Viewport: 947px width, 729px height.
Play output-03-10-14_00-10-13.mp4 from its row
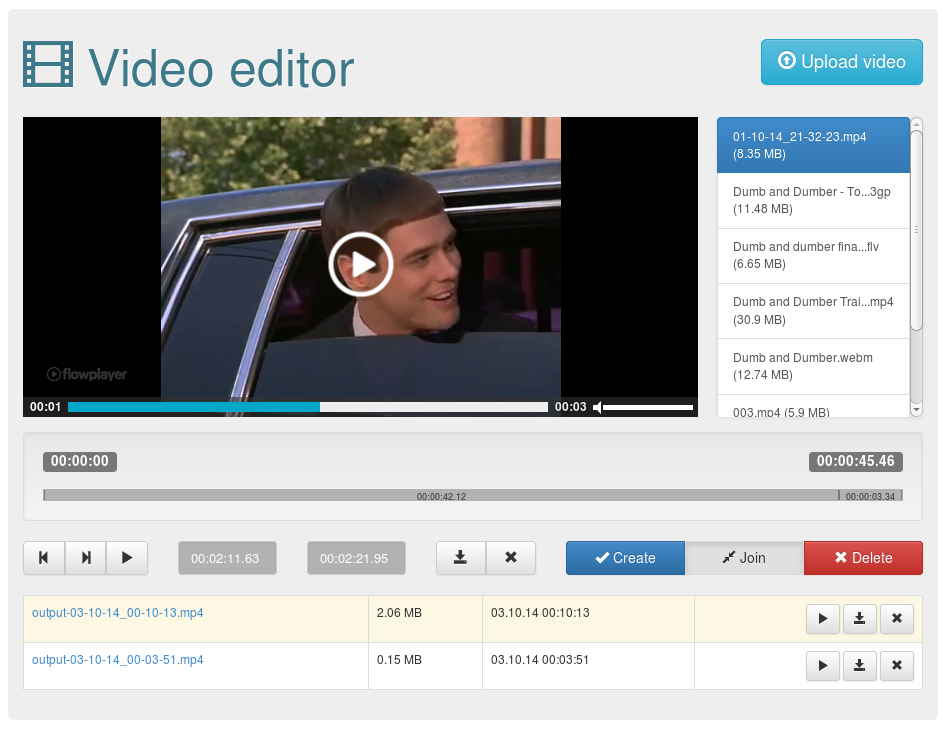[x=823, y=618]
